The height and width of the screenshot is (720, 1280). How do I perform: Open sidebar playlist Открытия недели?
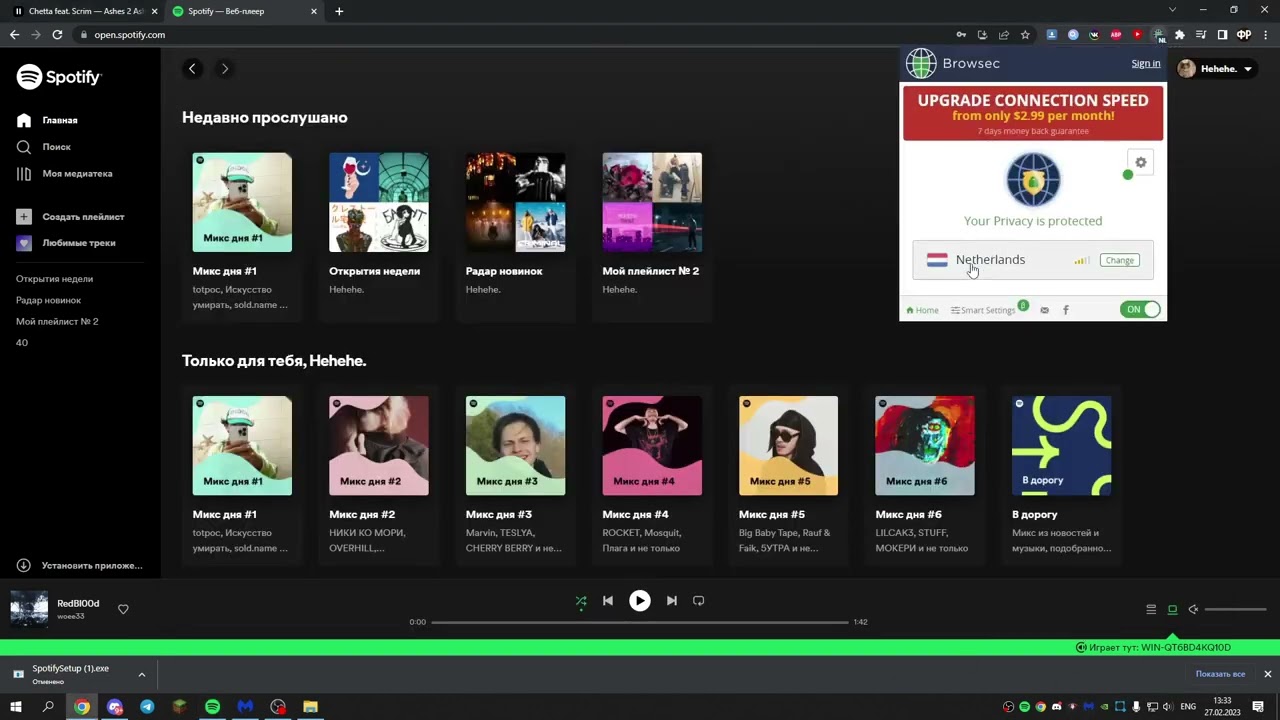click(x=54, y=279)
